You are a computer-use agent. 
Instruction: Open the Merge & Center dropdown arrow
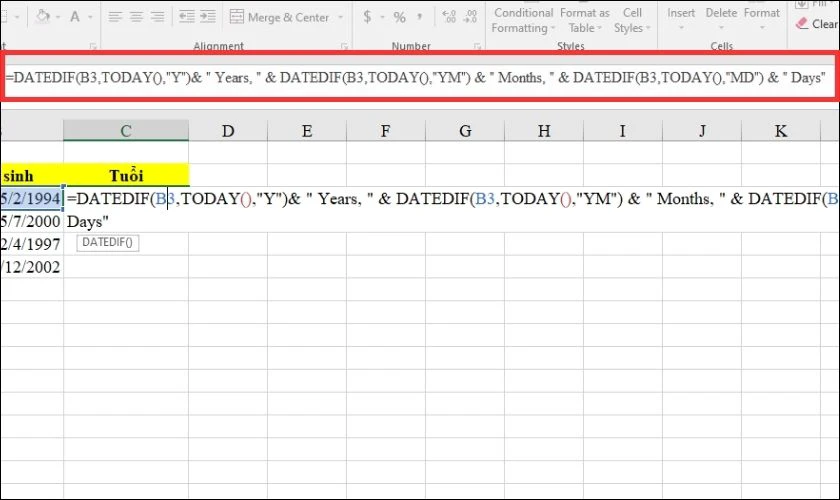[340, 17]
